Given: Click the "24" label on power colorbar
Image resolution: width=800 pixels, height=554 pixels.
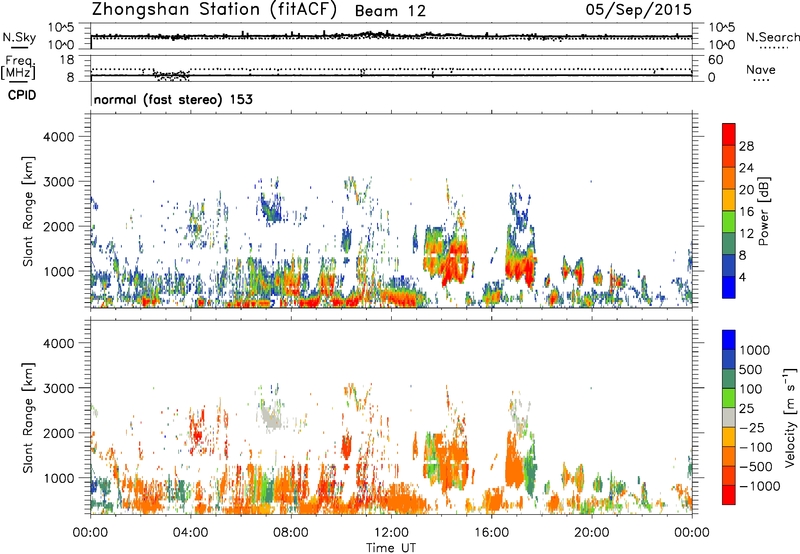Looking at the screenshot, I should (746, 168).
